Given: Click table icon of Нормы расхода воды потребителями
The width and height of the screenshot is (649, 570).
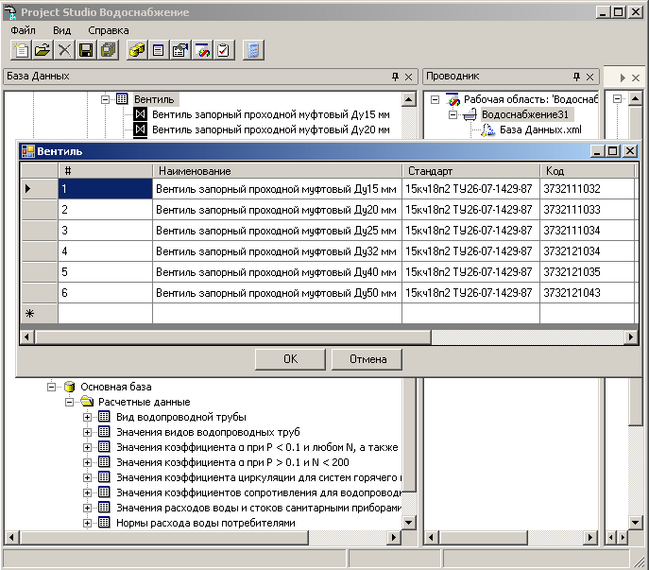Looking at the screenshot, I should coord(104,522).
